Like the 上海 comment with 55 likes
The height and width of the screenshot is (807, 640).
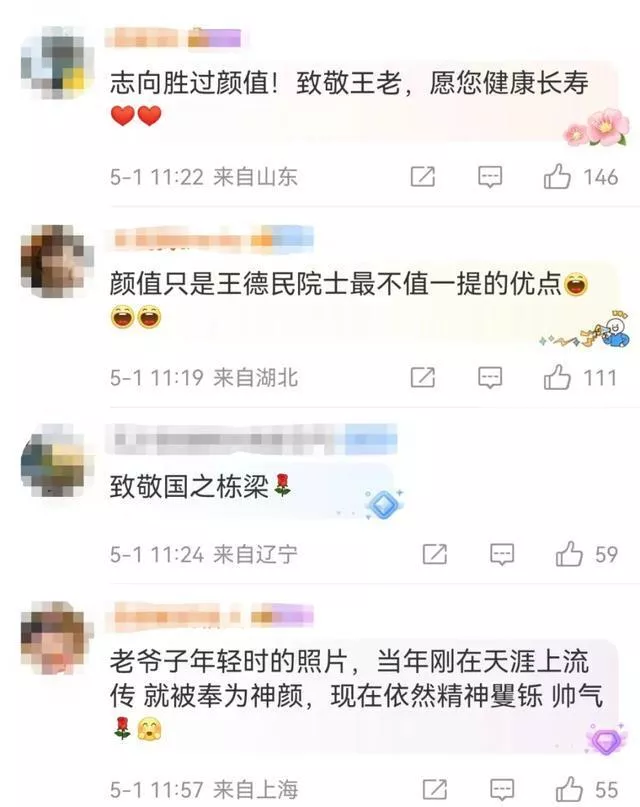coord(569,789)
